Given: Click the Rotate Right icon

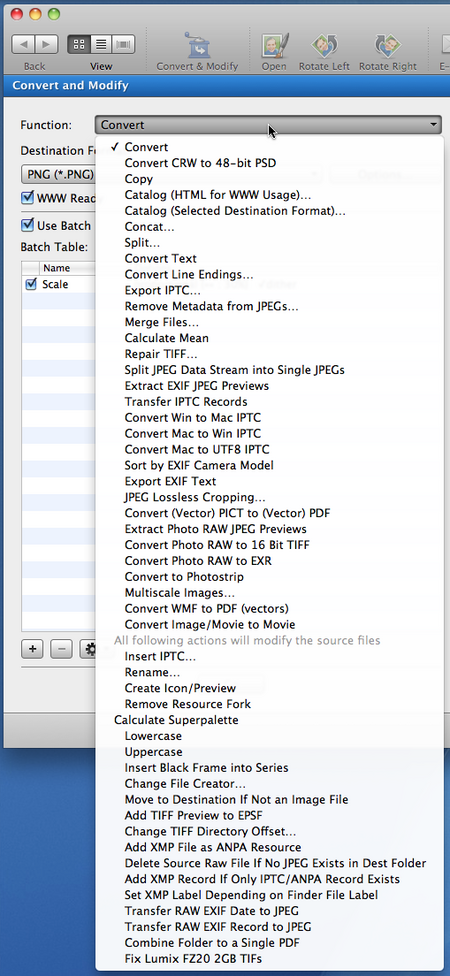Looking at the screenshot, I should [x=388, y=45].
